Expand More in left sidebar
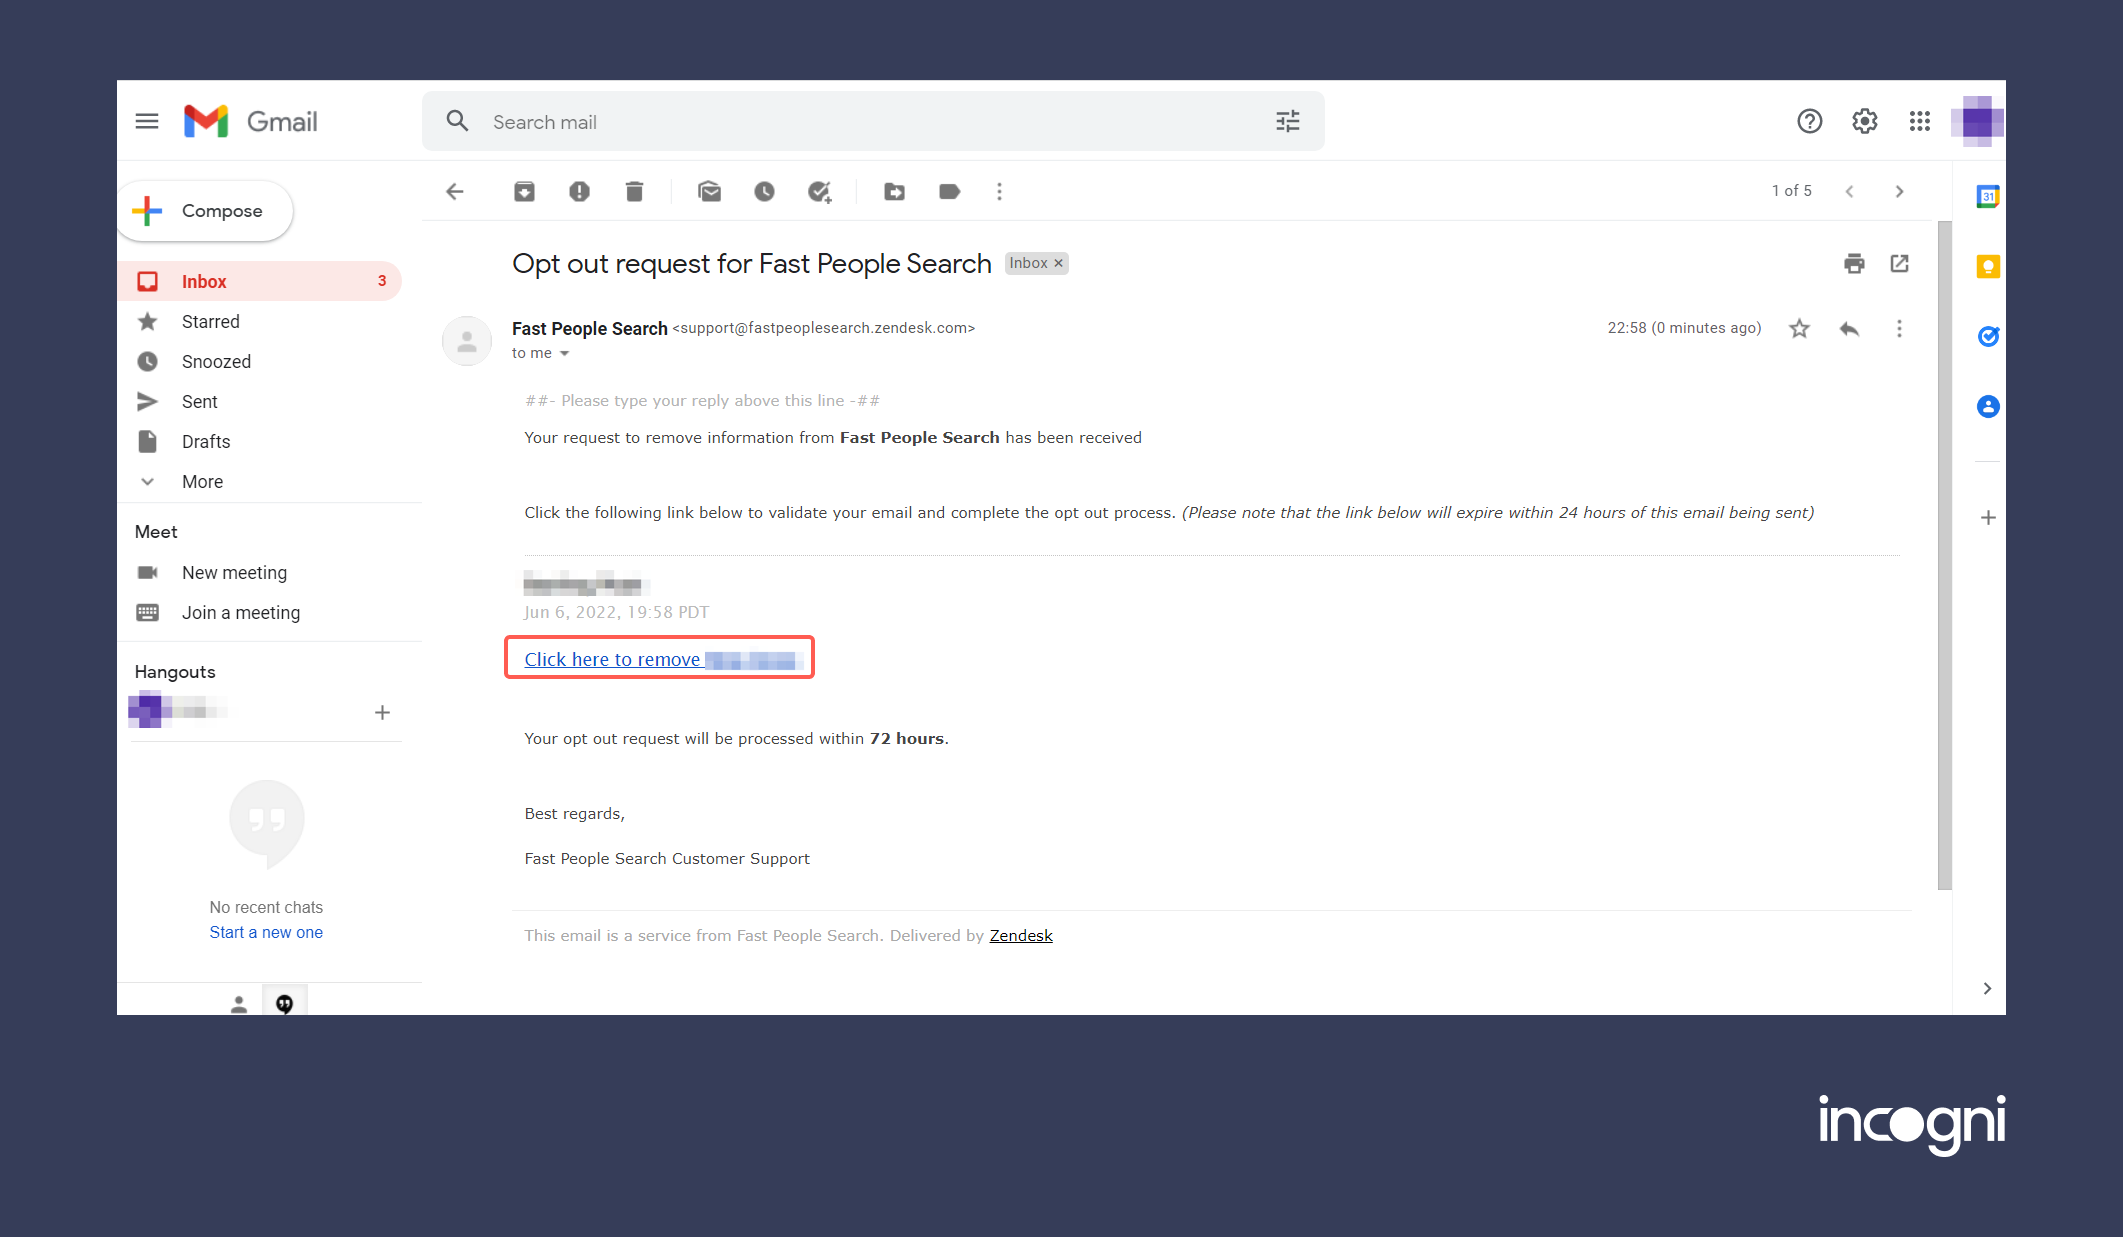 [x=202, y=481]
